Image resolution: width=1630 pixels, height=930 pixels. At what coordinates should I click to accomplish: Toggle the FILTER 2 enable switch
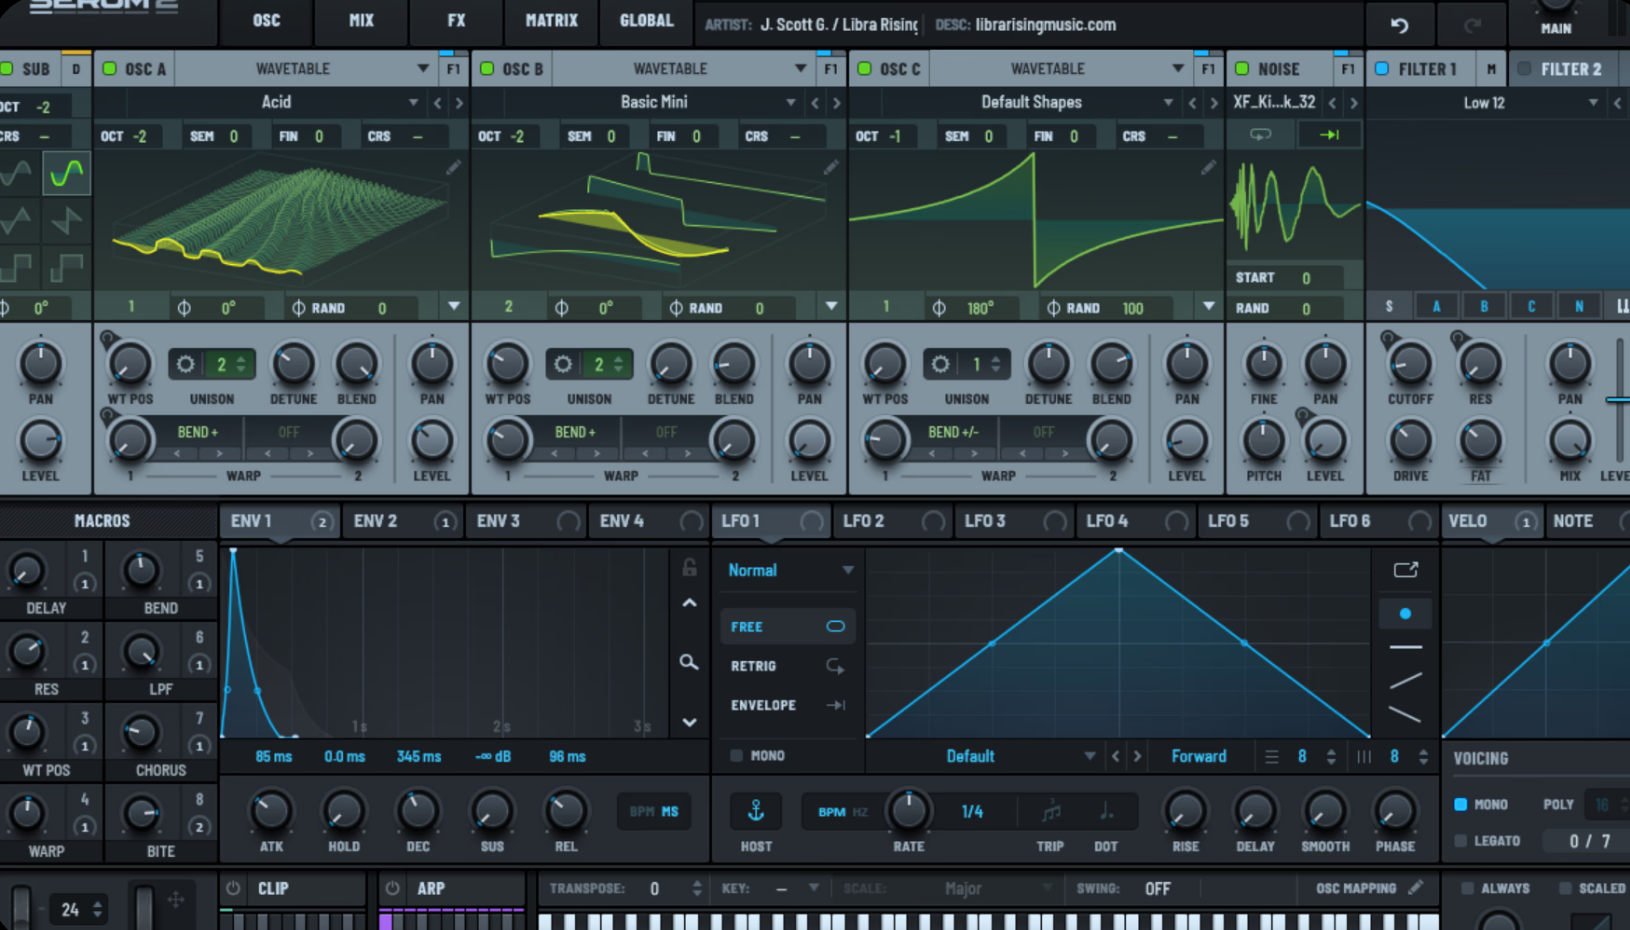point(1524,69)
